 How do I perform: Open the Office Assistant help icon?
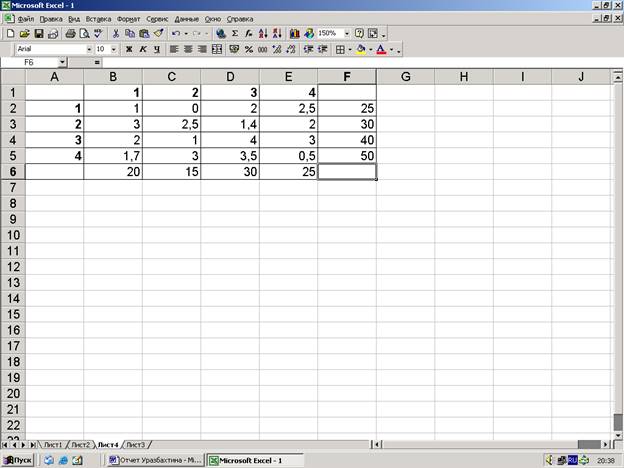(359, 34)
